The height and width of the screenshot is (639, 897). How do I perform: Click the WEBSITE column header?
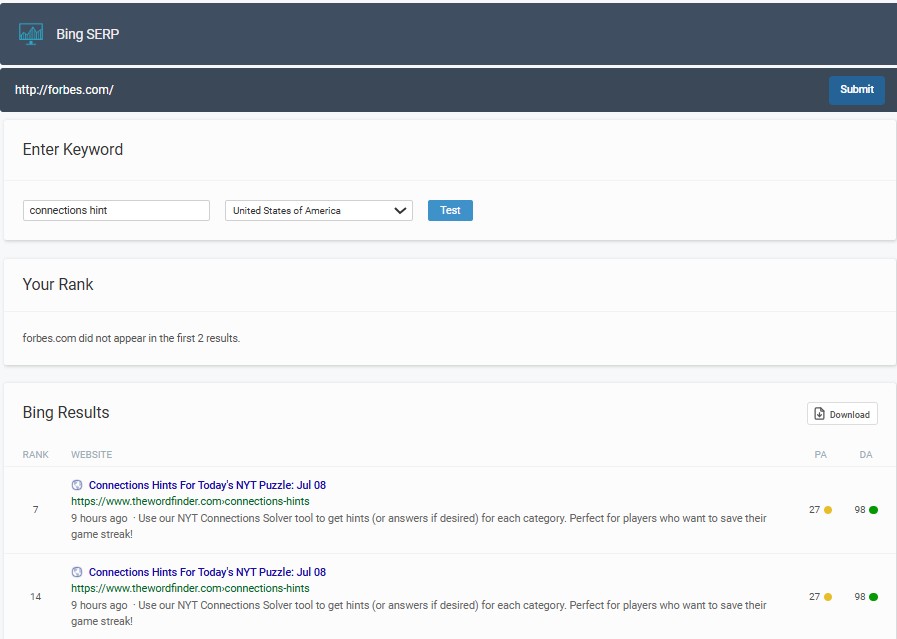pos(92,455)
